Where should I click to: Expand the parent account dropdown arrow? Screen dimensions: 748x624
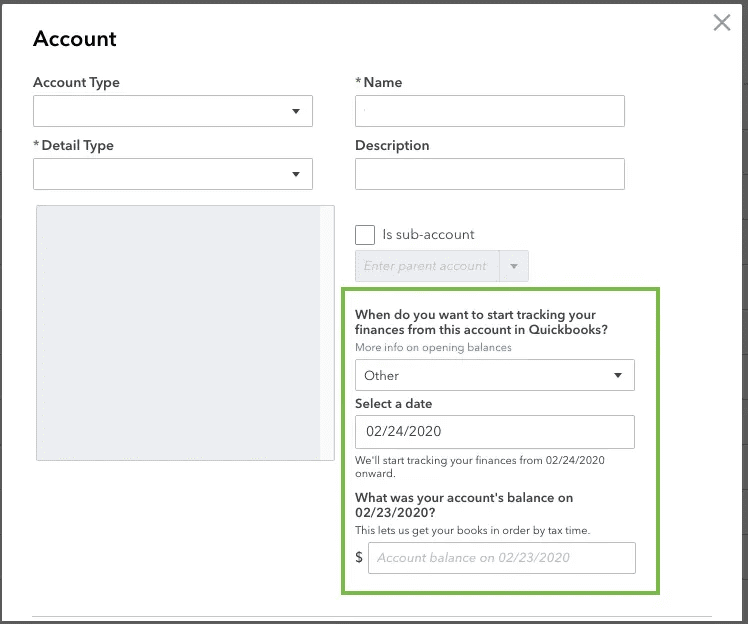click(x=514, y=266)
